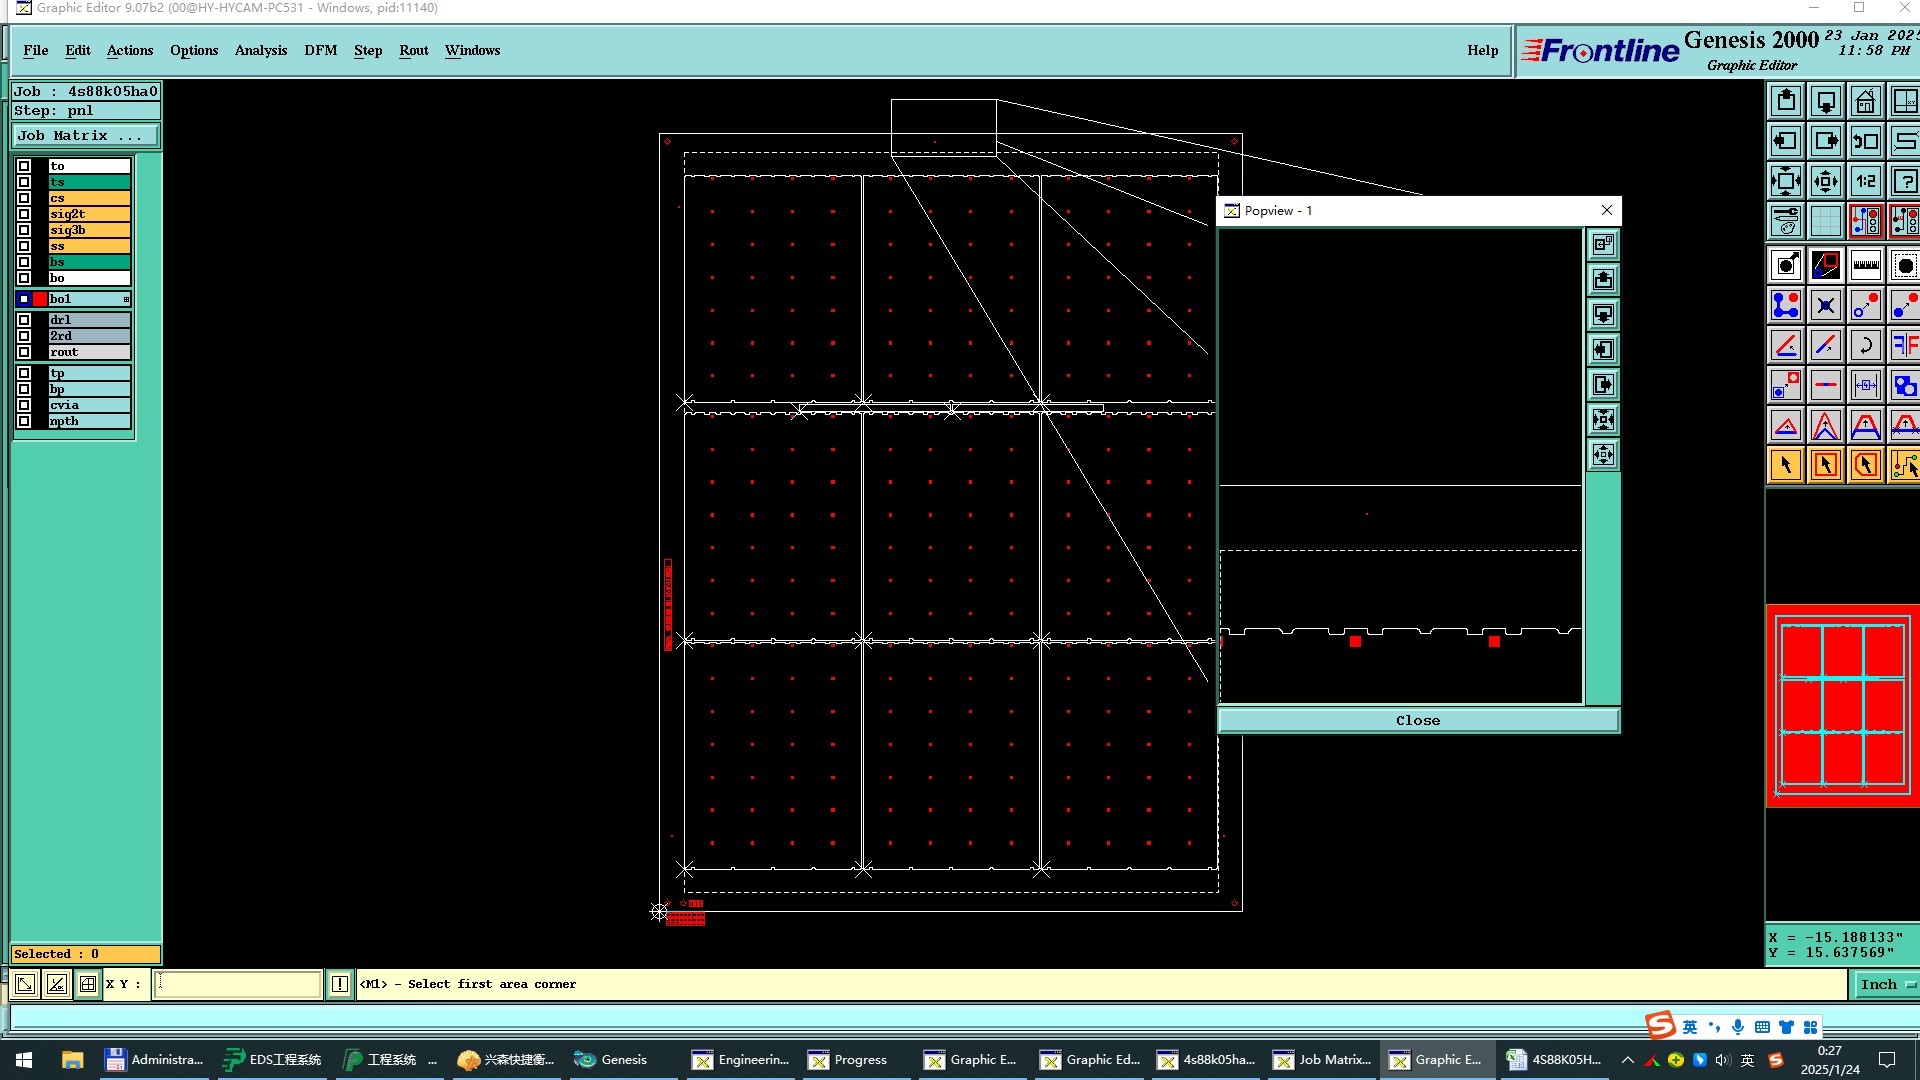This screenshot has height=1080, width=1920.
Task: Focus the X Y coordinate input field
Action: click(238, 984)
